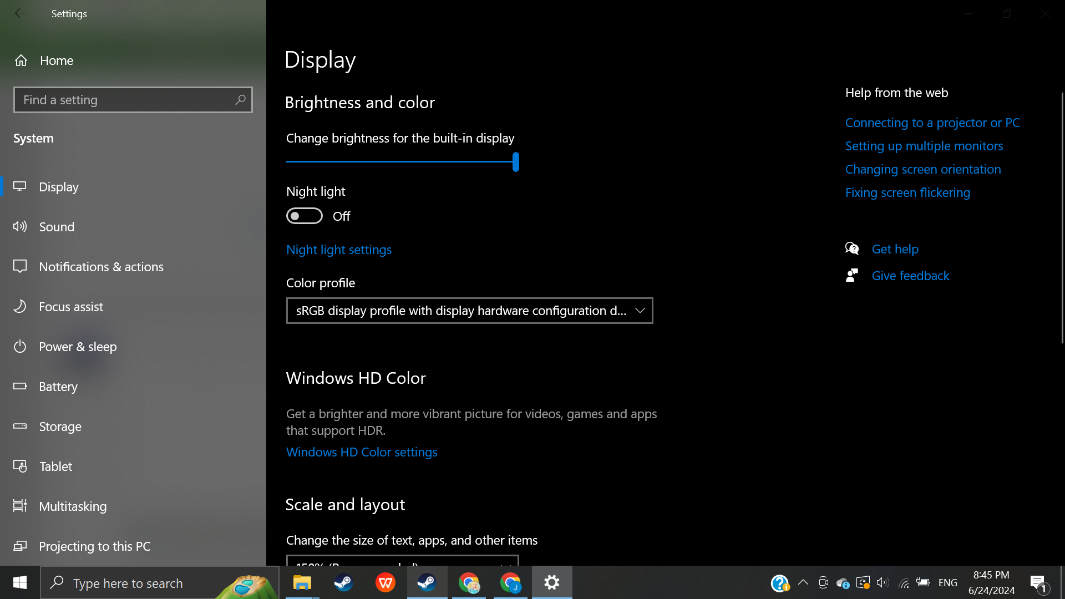Click the Power & sleep icon
This screenshot has width=1065, height=599.
tap(19, 347)
